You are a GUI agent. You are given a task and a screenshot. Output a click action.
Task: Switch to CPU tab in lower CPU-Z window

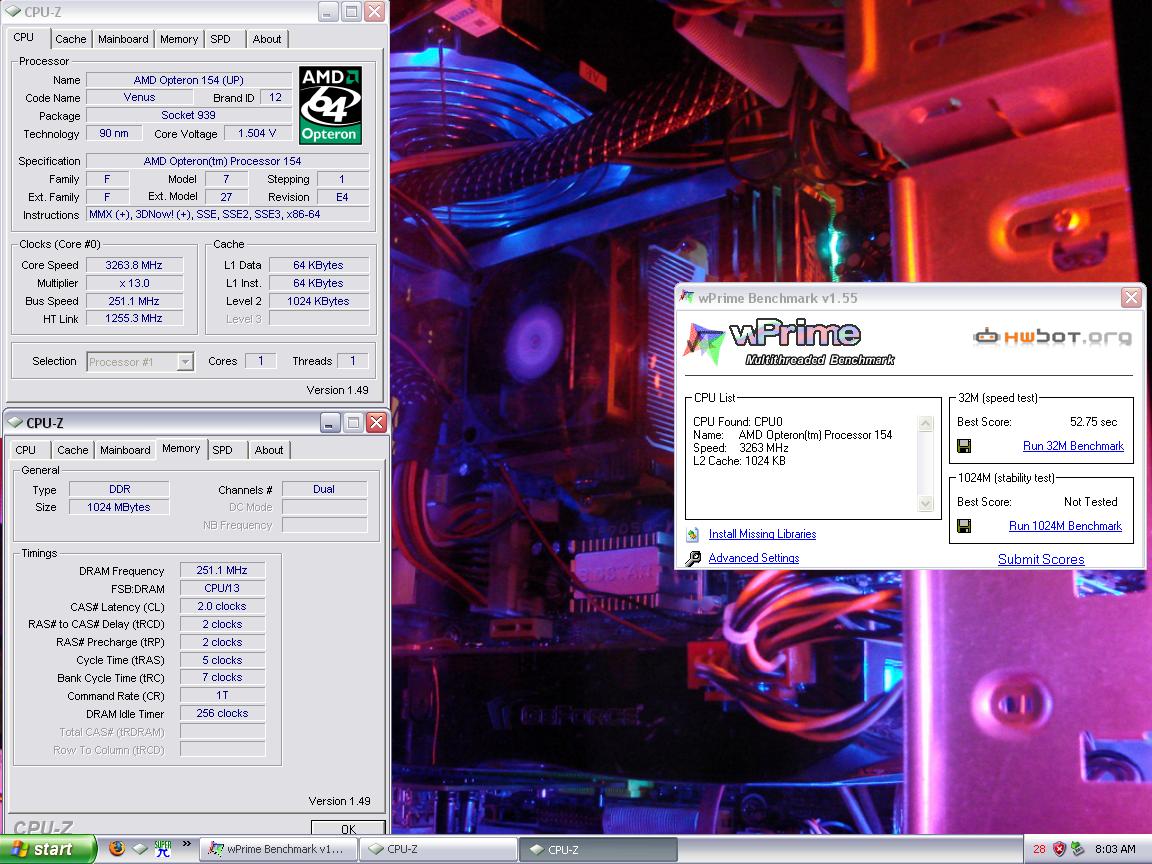[26, 450]
